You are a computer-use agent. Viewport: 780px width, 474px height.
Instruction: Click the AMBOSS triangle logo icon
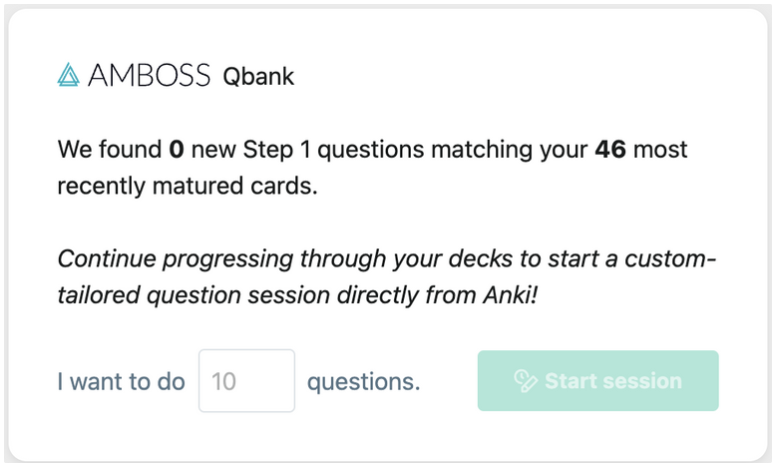[68, 75]
